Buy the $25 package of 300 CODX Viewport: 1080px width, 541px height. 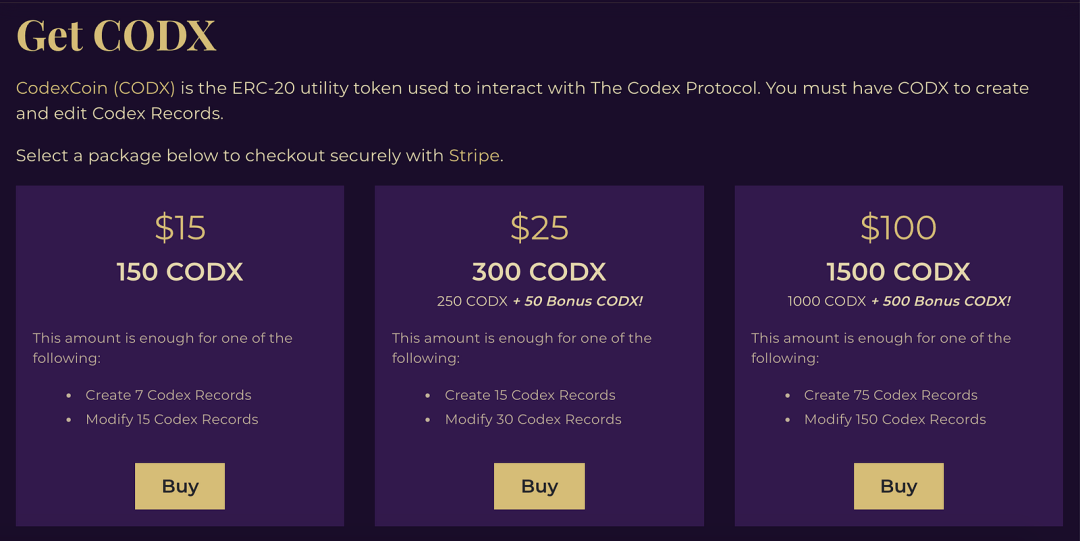pos(539,486)
